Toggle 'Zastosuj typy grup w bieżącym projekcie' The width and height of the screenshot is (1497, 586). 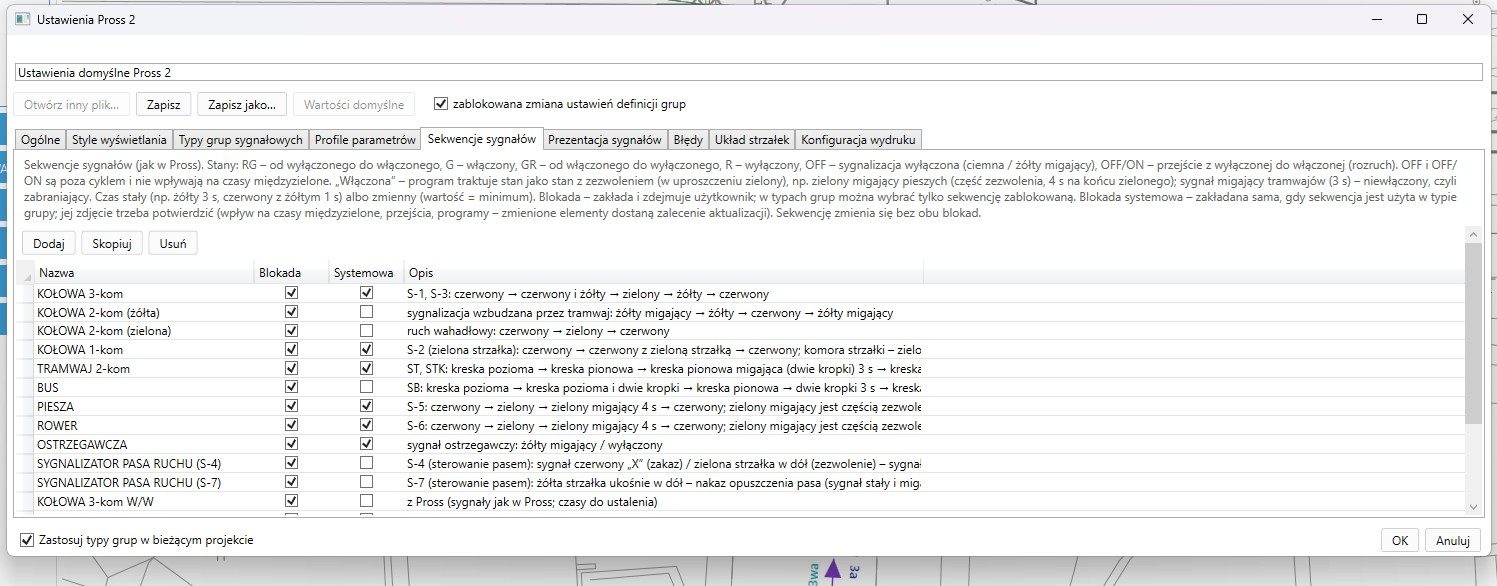tap(26, 540)
